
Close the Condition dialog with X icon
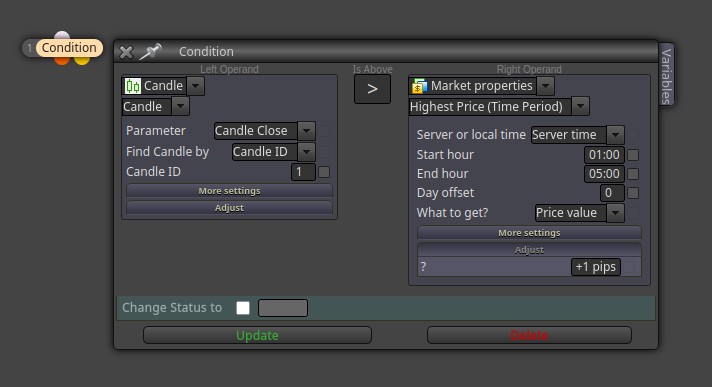tap(126, 52)
